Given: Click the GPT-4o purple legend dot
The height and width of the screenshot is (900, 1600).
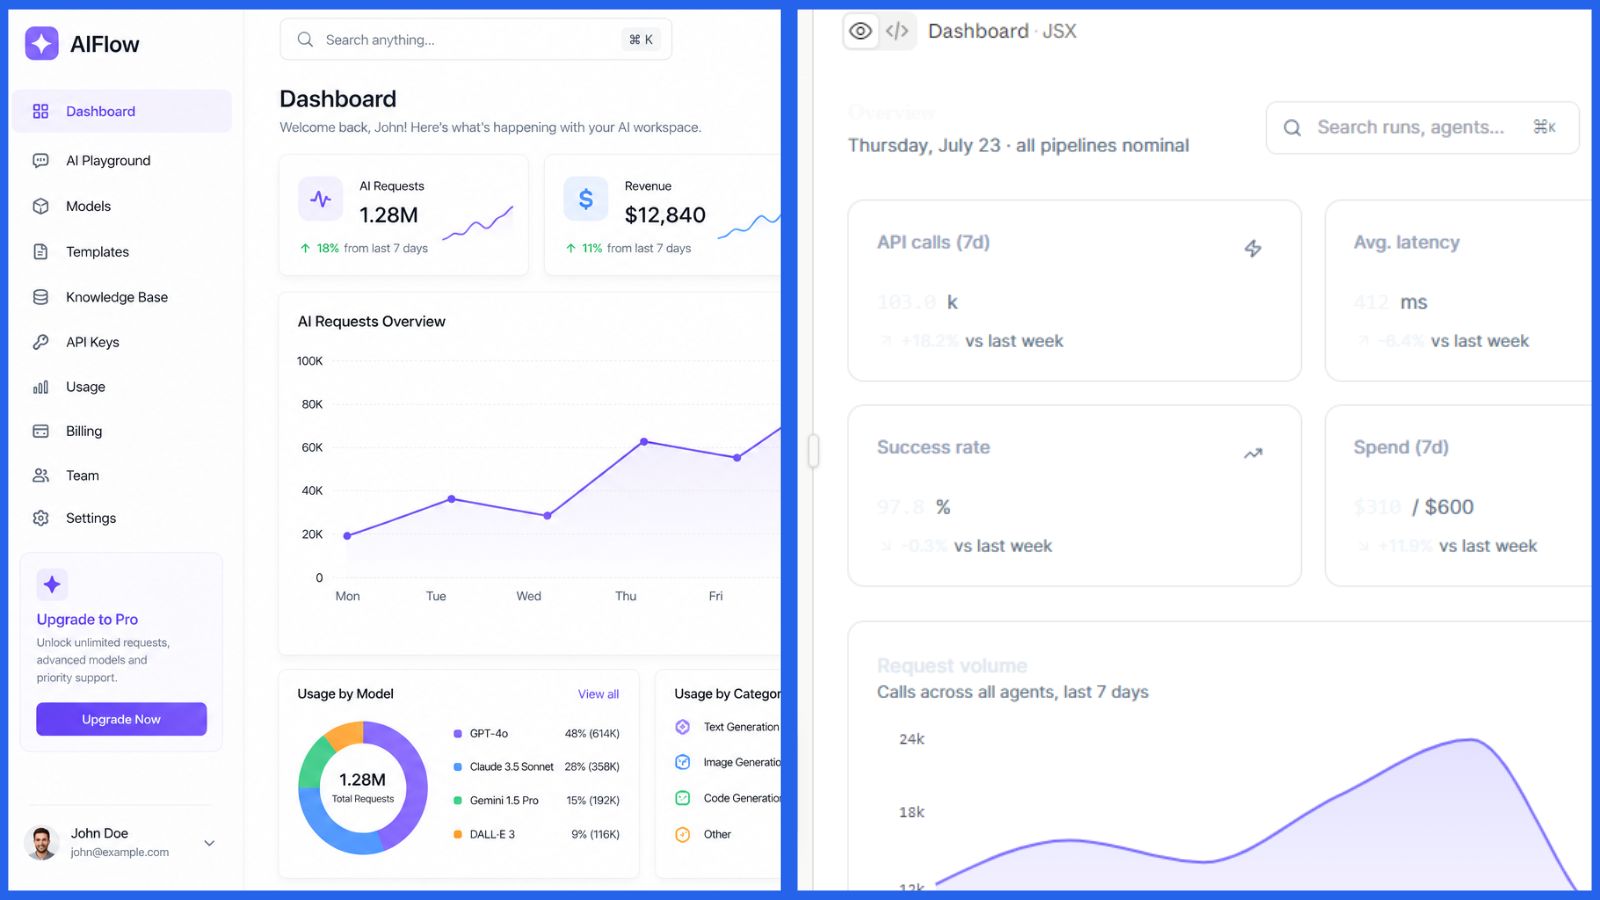Looking at the screenshot, I should click(x=458, y=733).
